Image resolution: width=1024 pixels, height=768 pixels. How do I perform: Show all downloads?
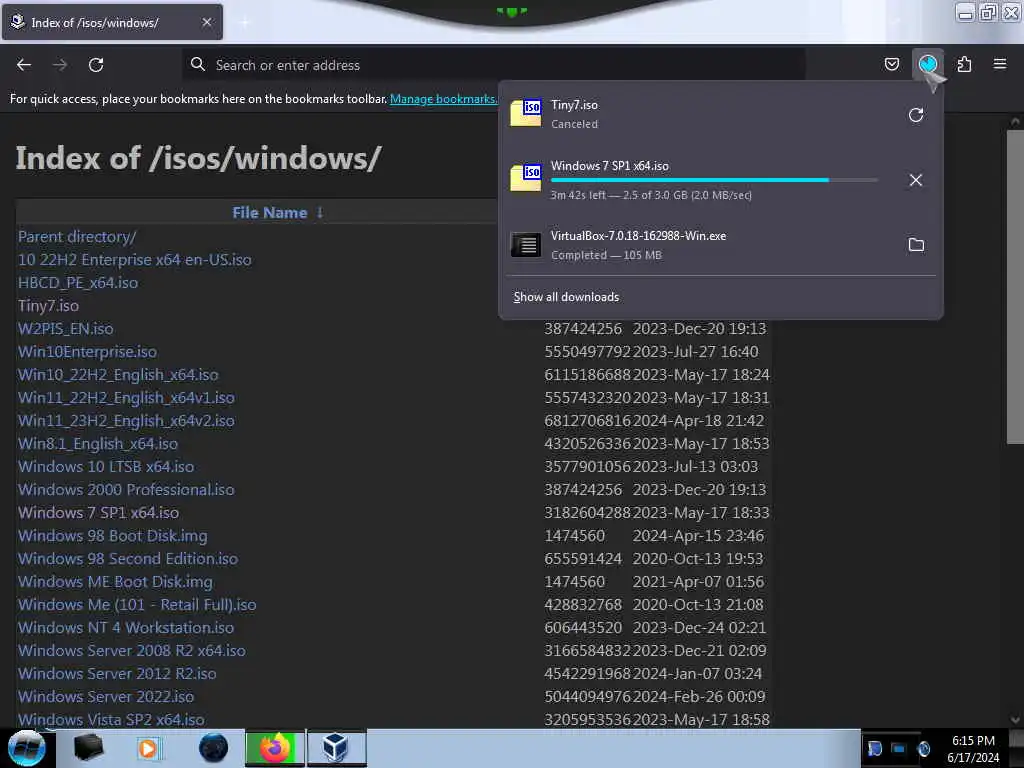coord(566,297)
